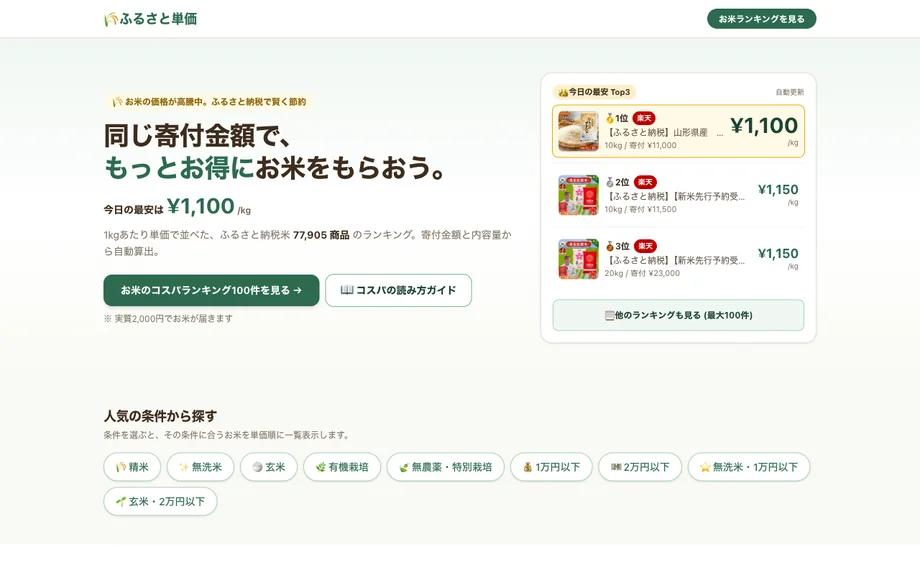The image size is (920, 575).
Task: Select 玄米・2万円以下 filter chip
Action: [160, 502]
